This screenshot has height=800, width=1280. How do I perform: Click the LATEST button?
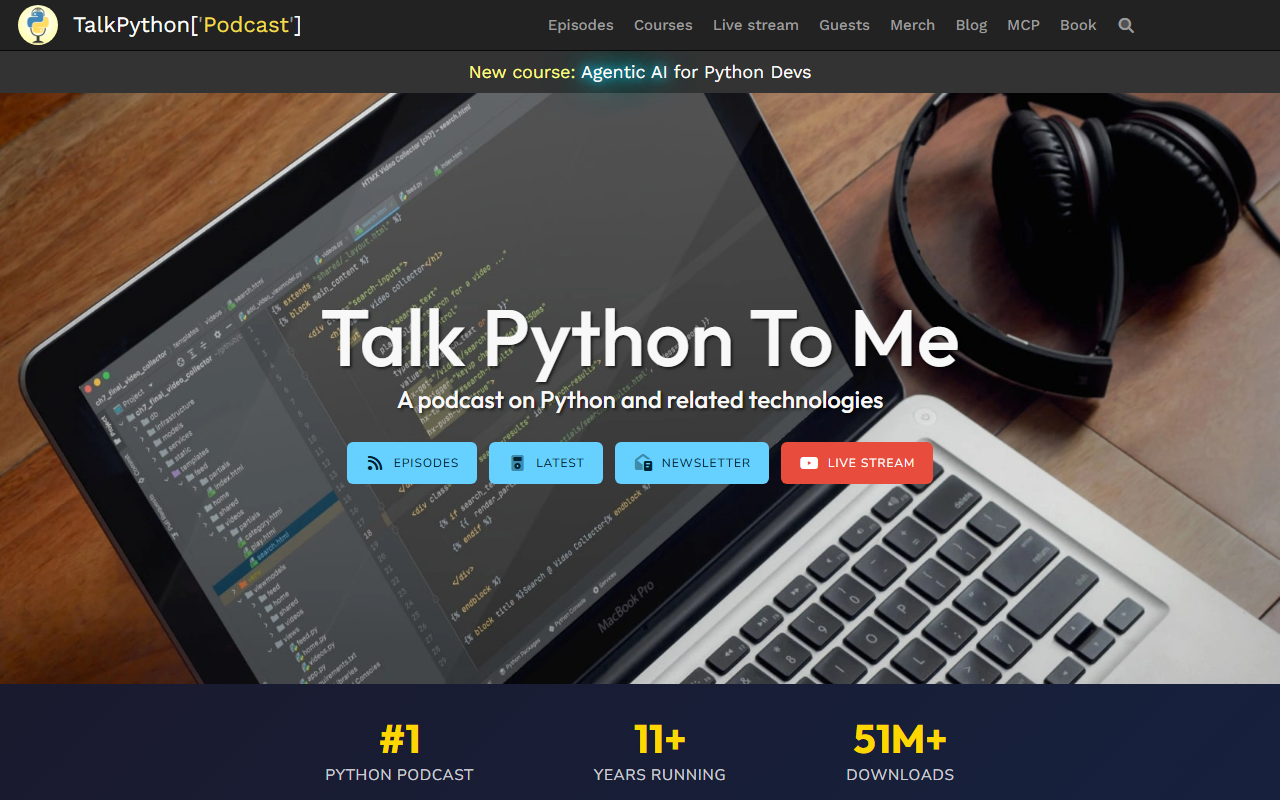point(546,463)
